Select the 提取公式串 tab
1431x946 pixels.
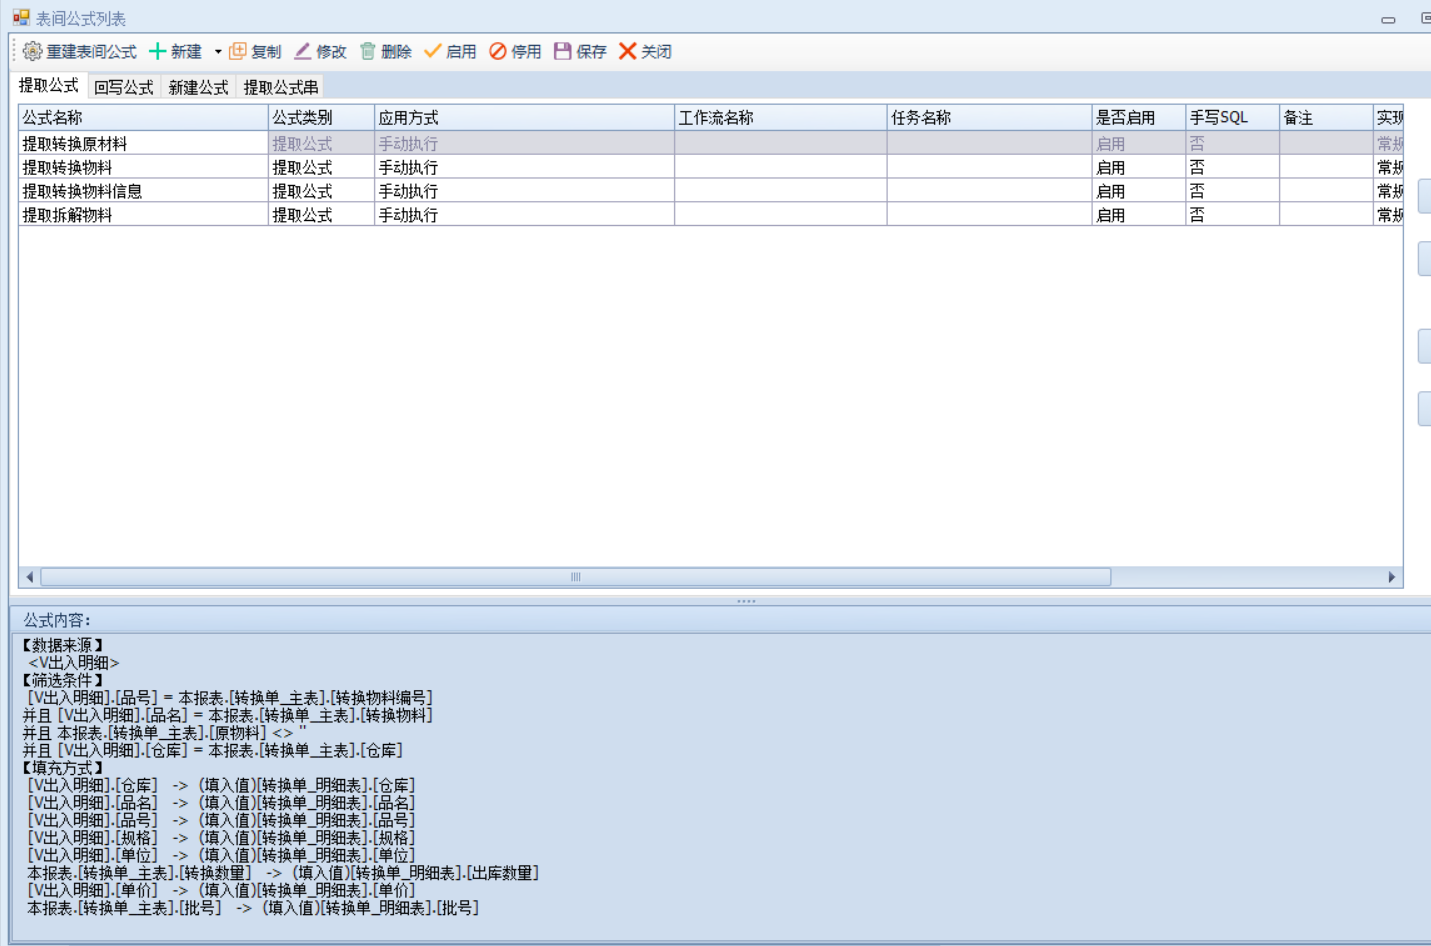coord(281,87)
